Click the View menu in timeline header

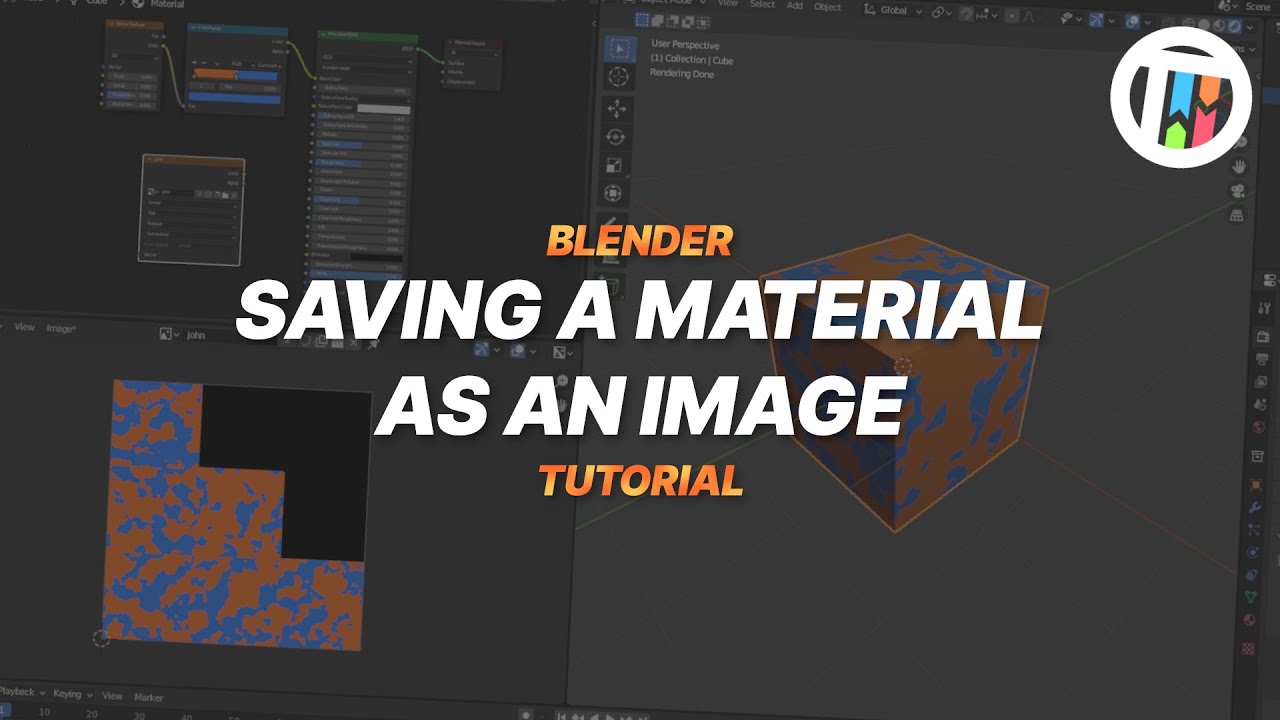point(112,696)
